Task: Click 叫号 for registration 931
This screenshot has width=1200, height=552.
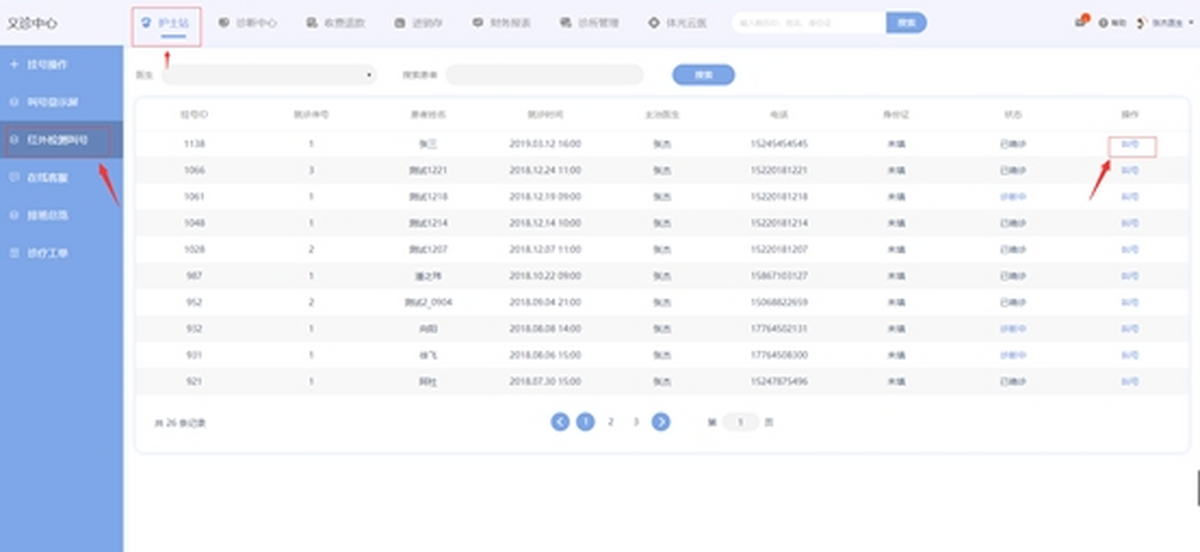Action: [1130, 355]
